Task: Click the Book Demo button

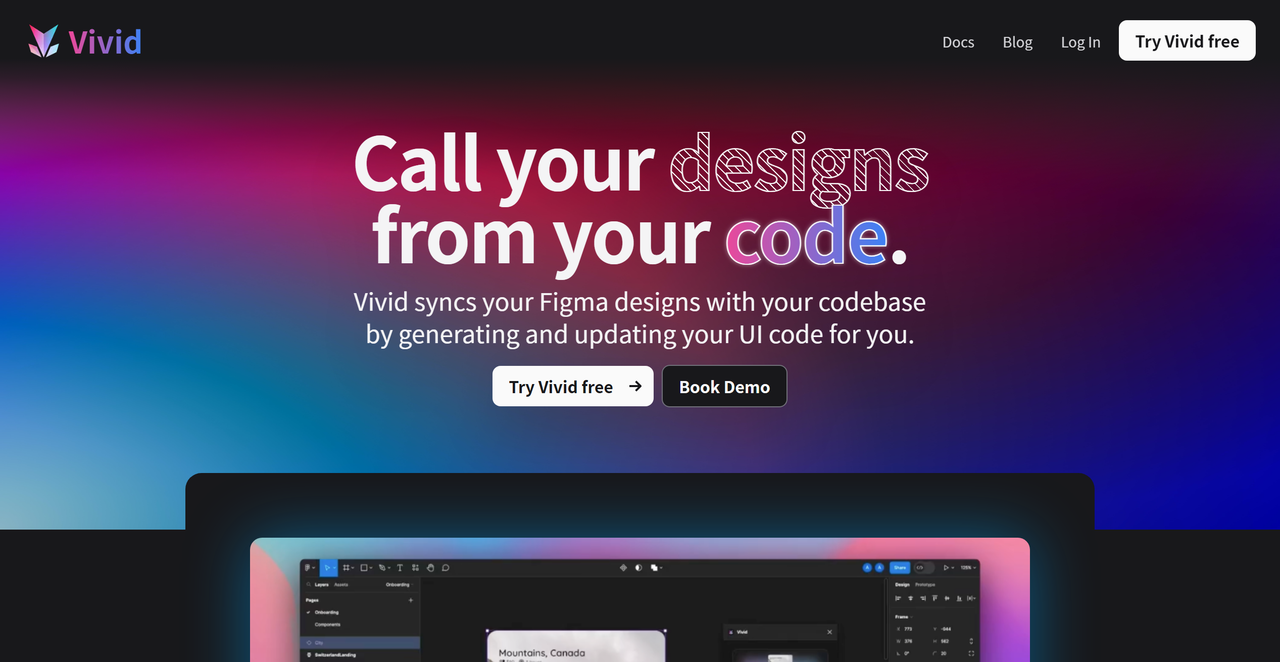Action: 724,386
